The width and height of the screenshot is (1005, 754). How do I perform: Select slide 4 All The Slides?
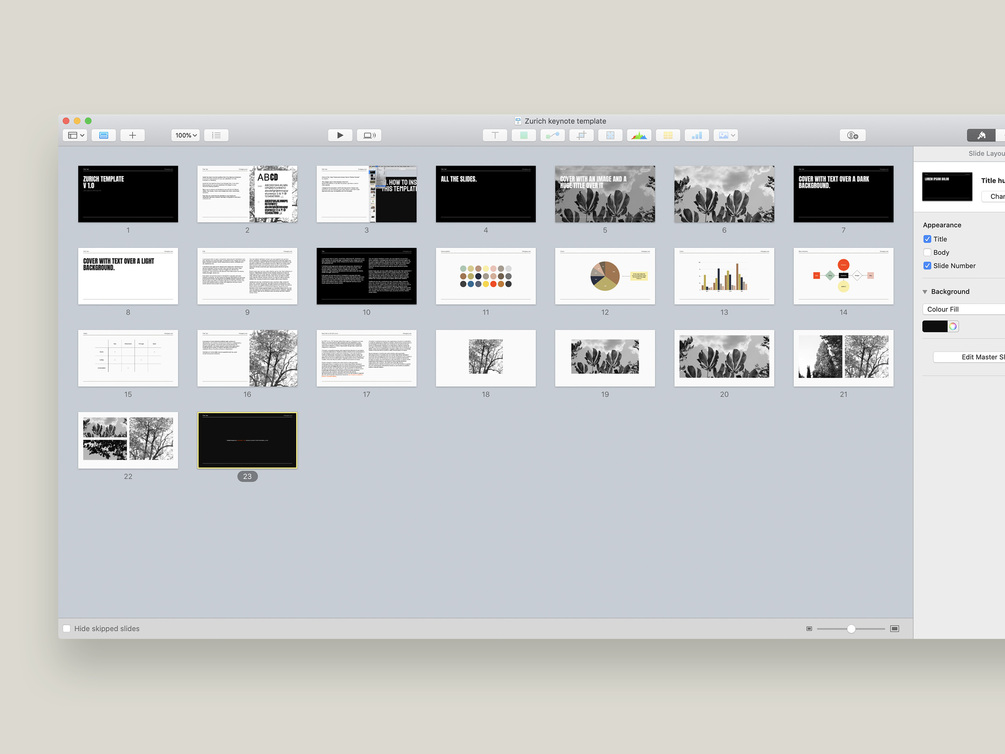pos(486,194)
